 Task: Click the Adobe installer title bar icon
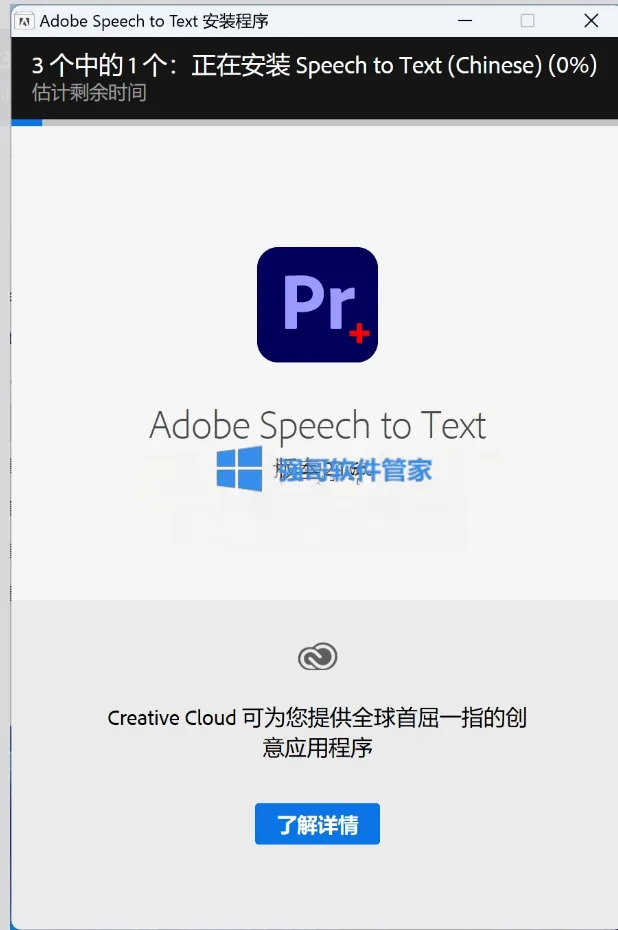click(24, 22)
